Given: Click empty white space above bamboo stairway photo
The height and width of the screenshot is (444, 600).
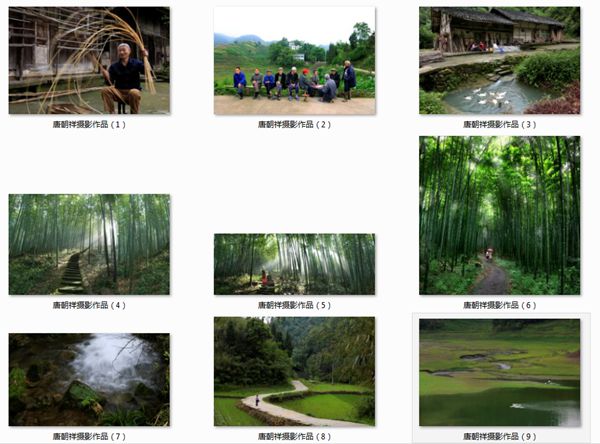Looking at the screenshot, I should pyautogui.click(x=89, y=163).
